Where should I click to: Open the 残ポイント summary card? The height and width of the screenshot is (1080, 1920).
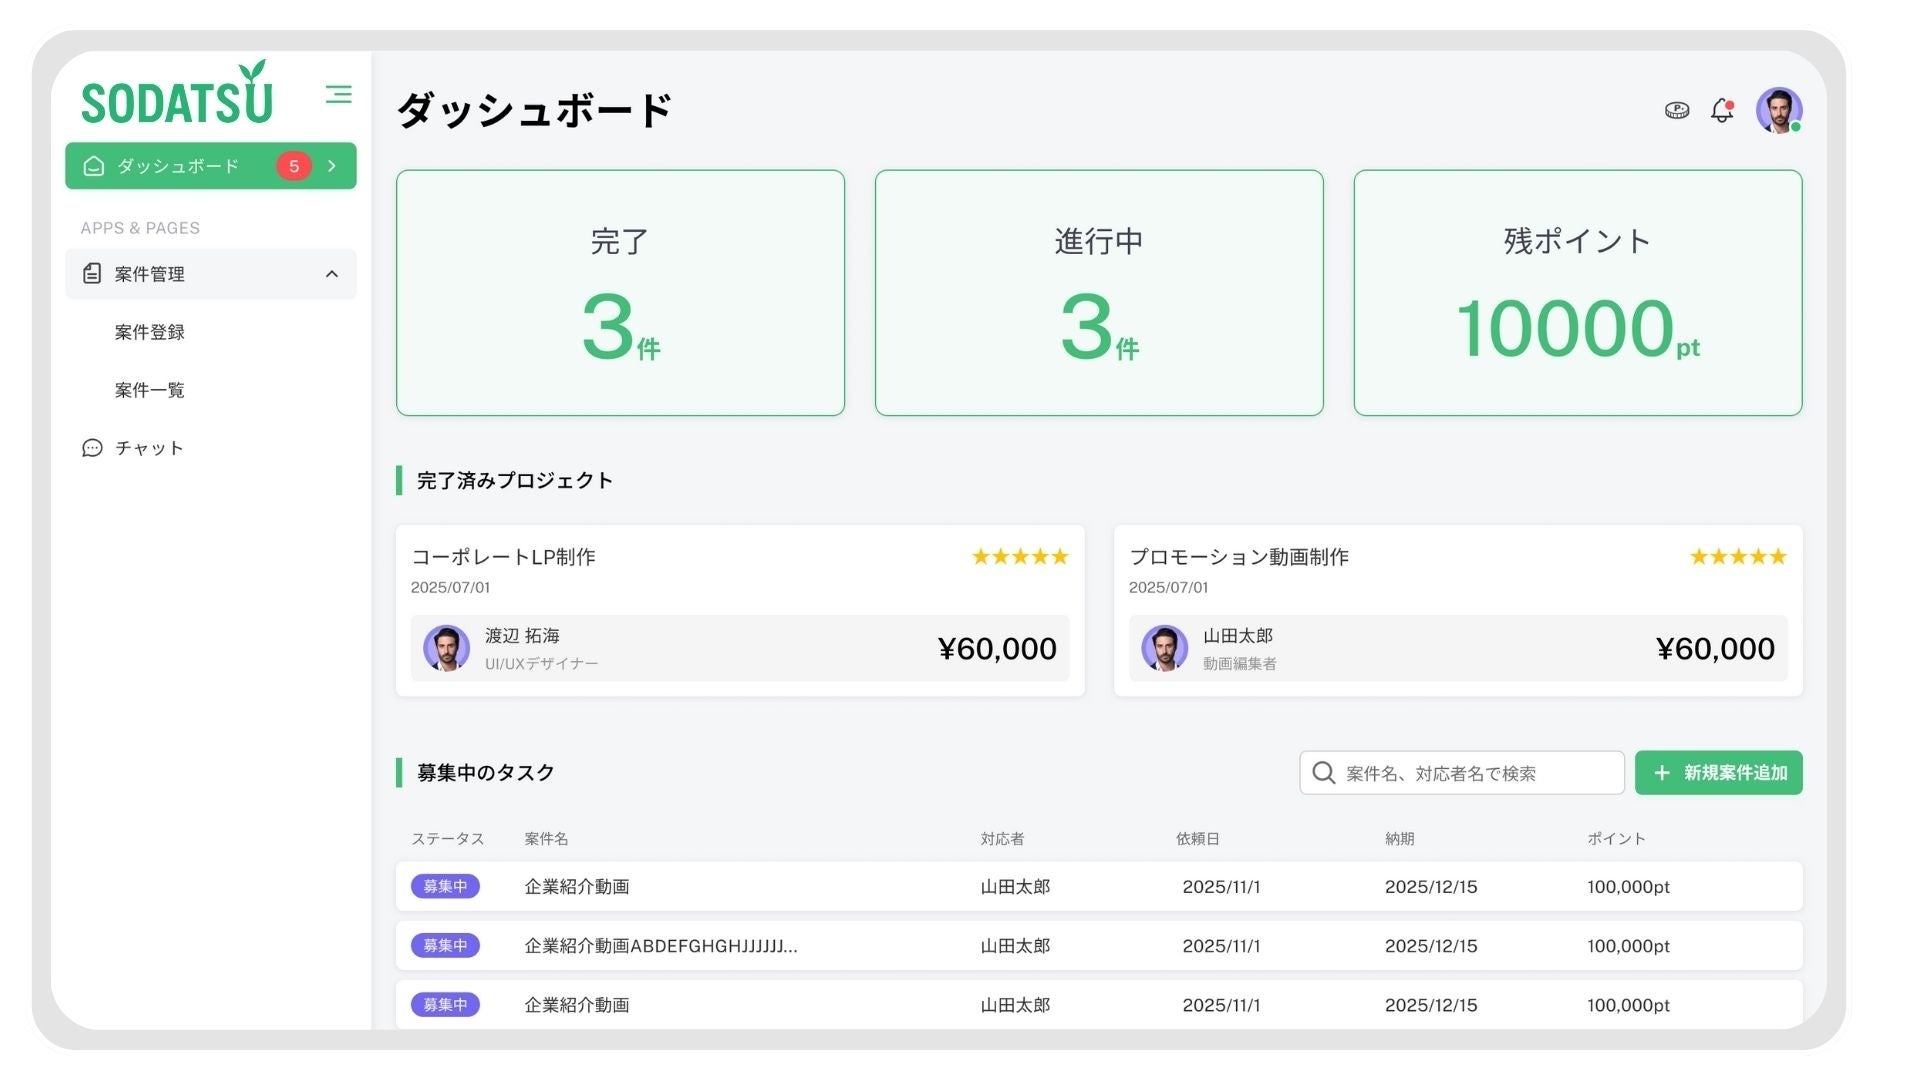tap(1577, 293)
